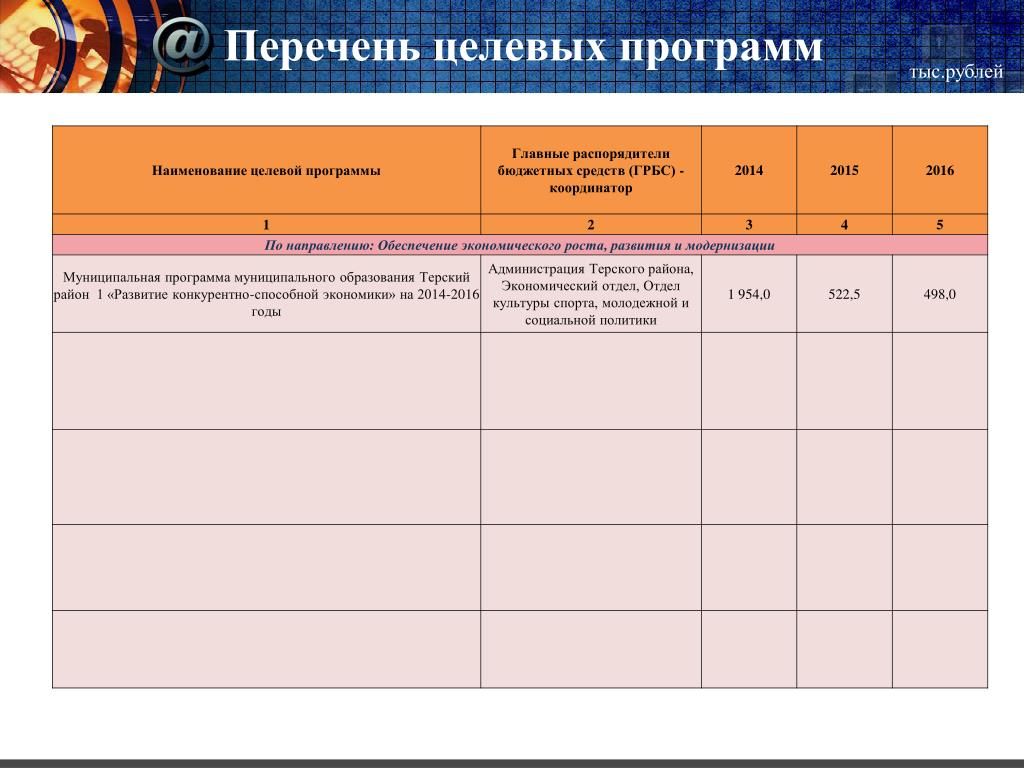Click the 2014 column header
This screenshot has width=1024, height=768.
pos(749,170)
